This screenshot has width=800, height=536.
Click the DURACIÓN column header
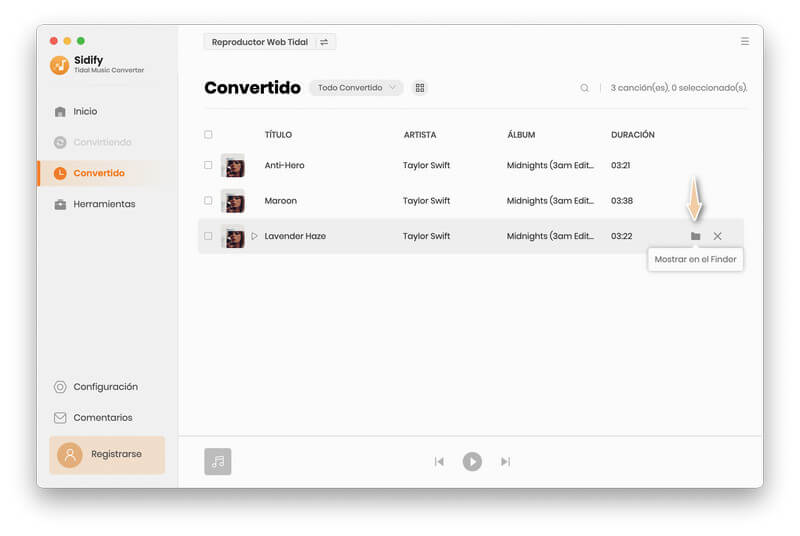[633, 135]
